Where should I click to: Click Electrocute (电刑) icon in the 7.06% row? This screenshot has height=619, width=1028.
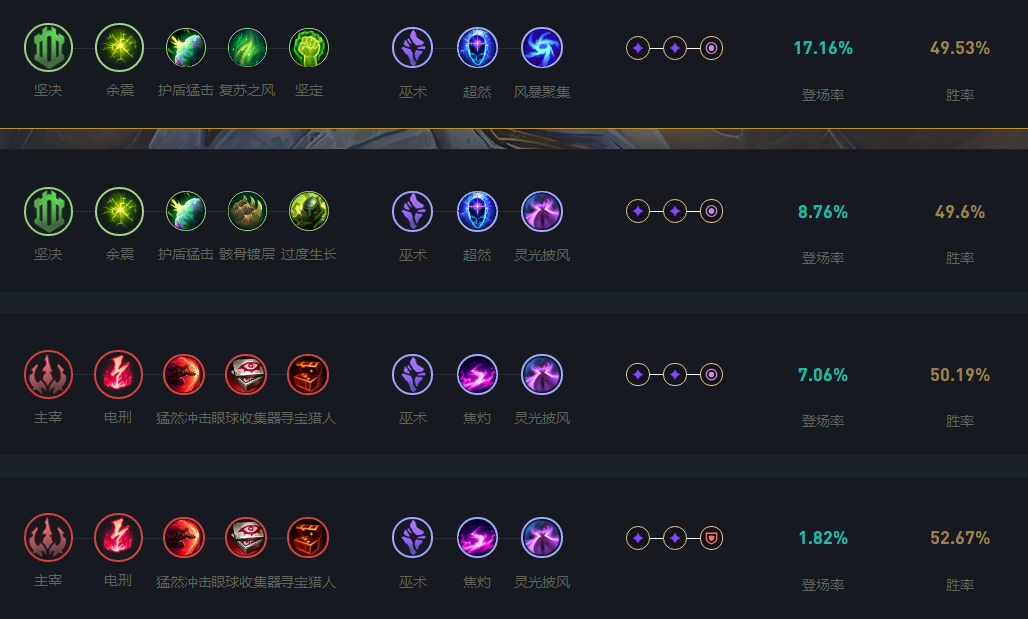click(x=118, y=374)
